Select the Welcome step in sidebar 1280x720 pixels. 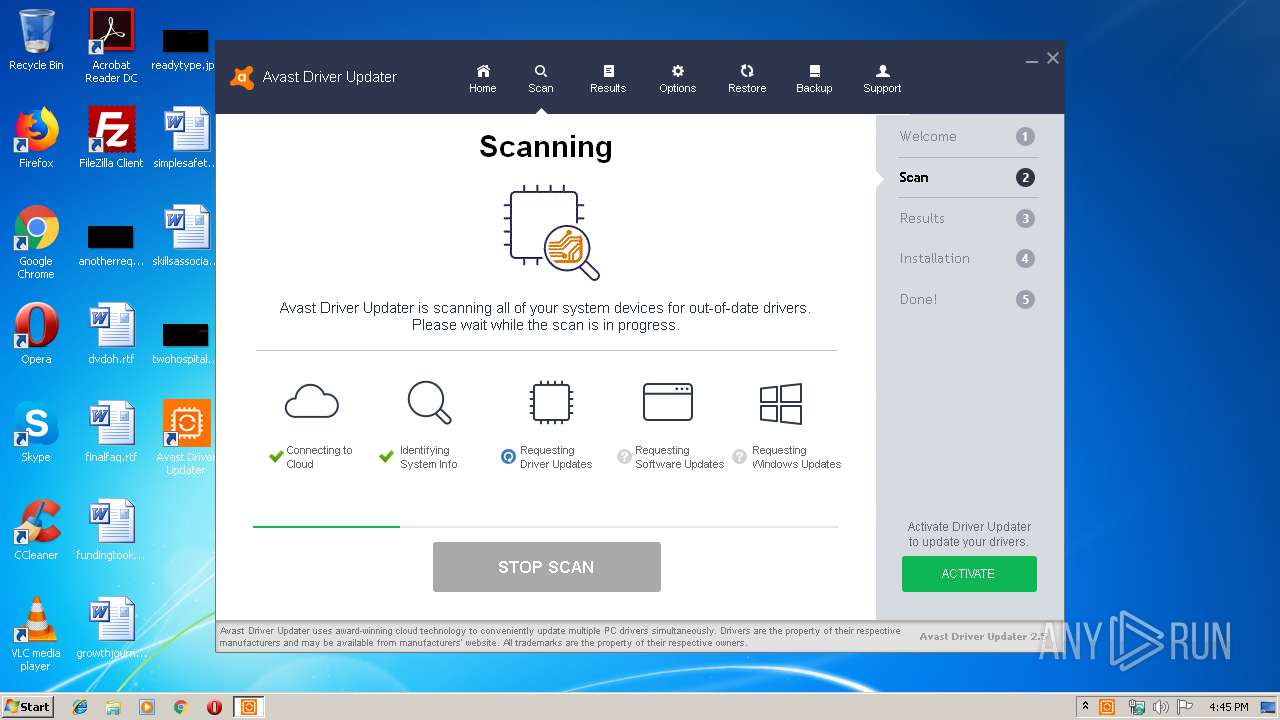coord(967,137)
